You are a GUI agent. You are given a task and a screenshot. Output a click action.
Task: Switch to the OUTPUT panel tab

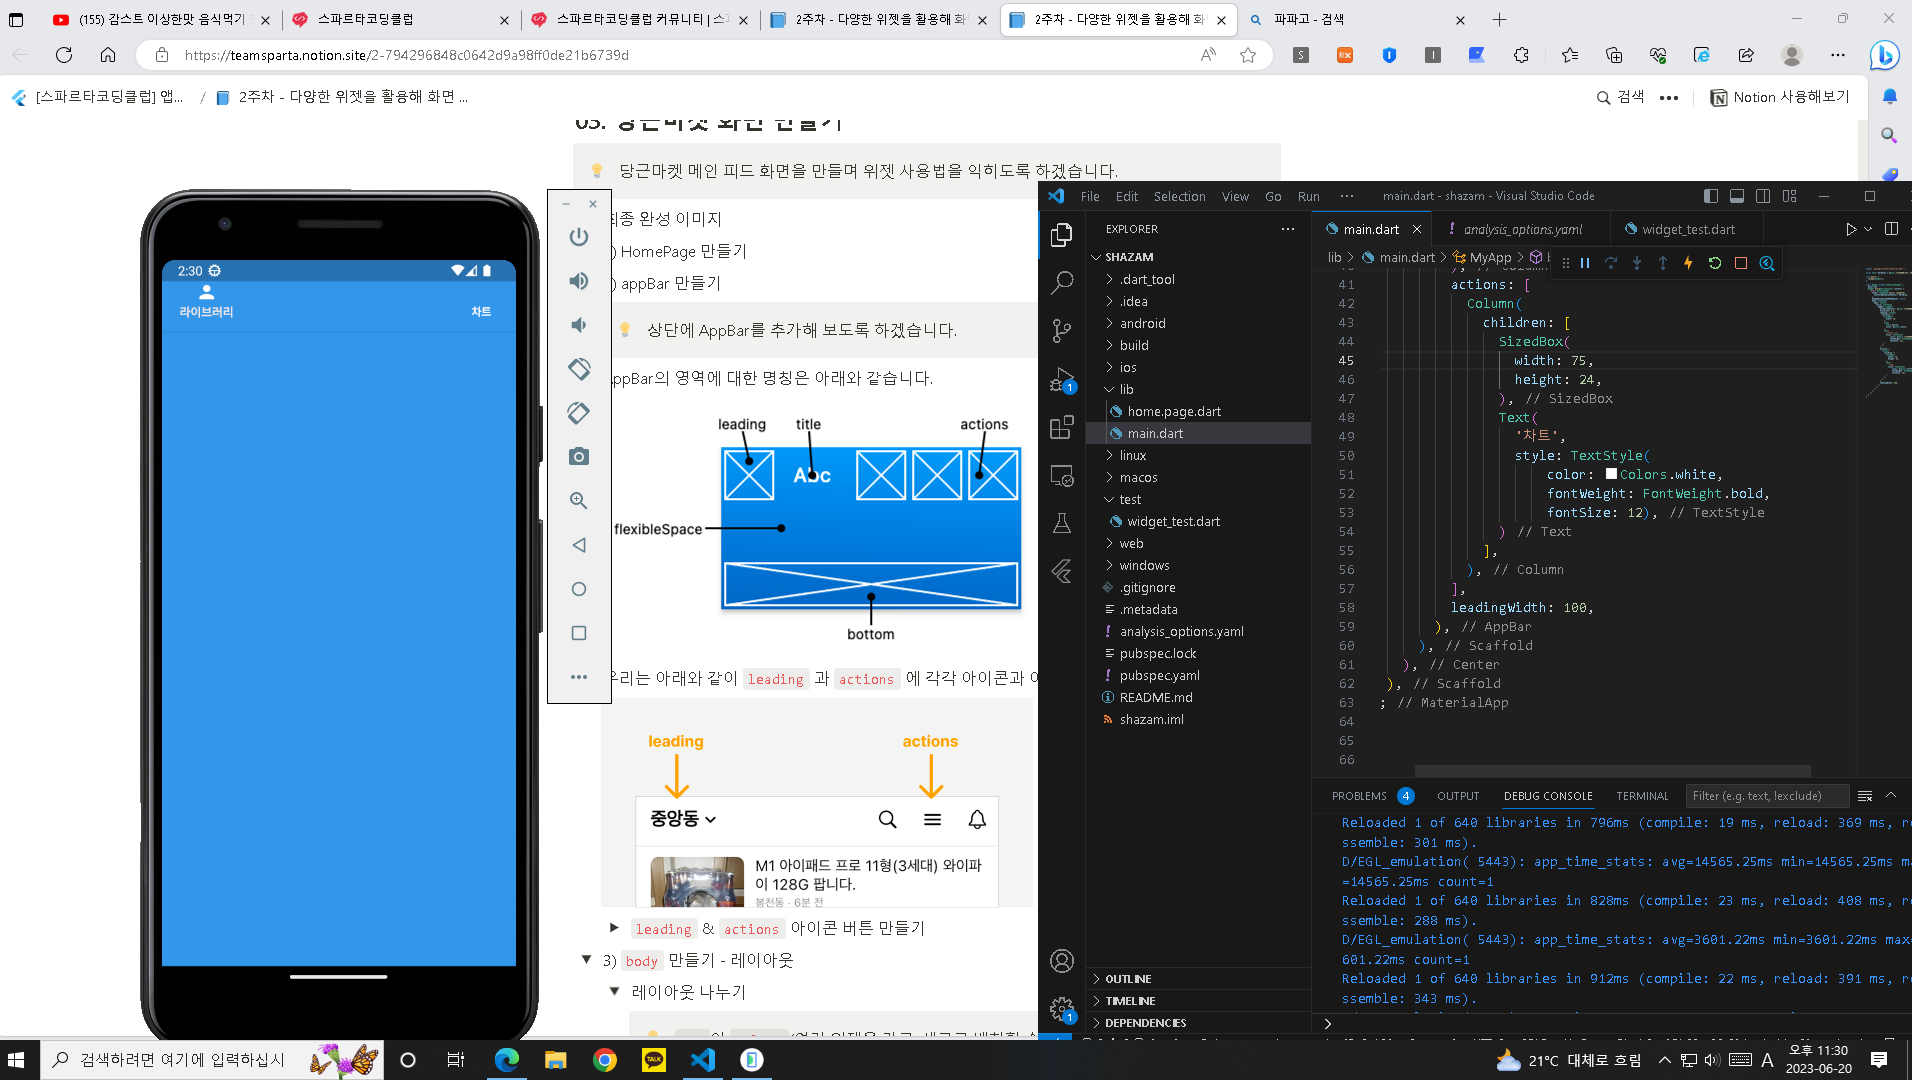coord(1458,796)
